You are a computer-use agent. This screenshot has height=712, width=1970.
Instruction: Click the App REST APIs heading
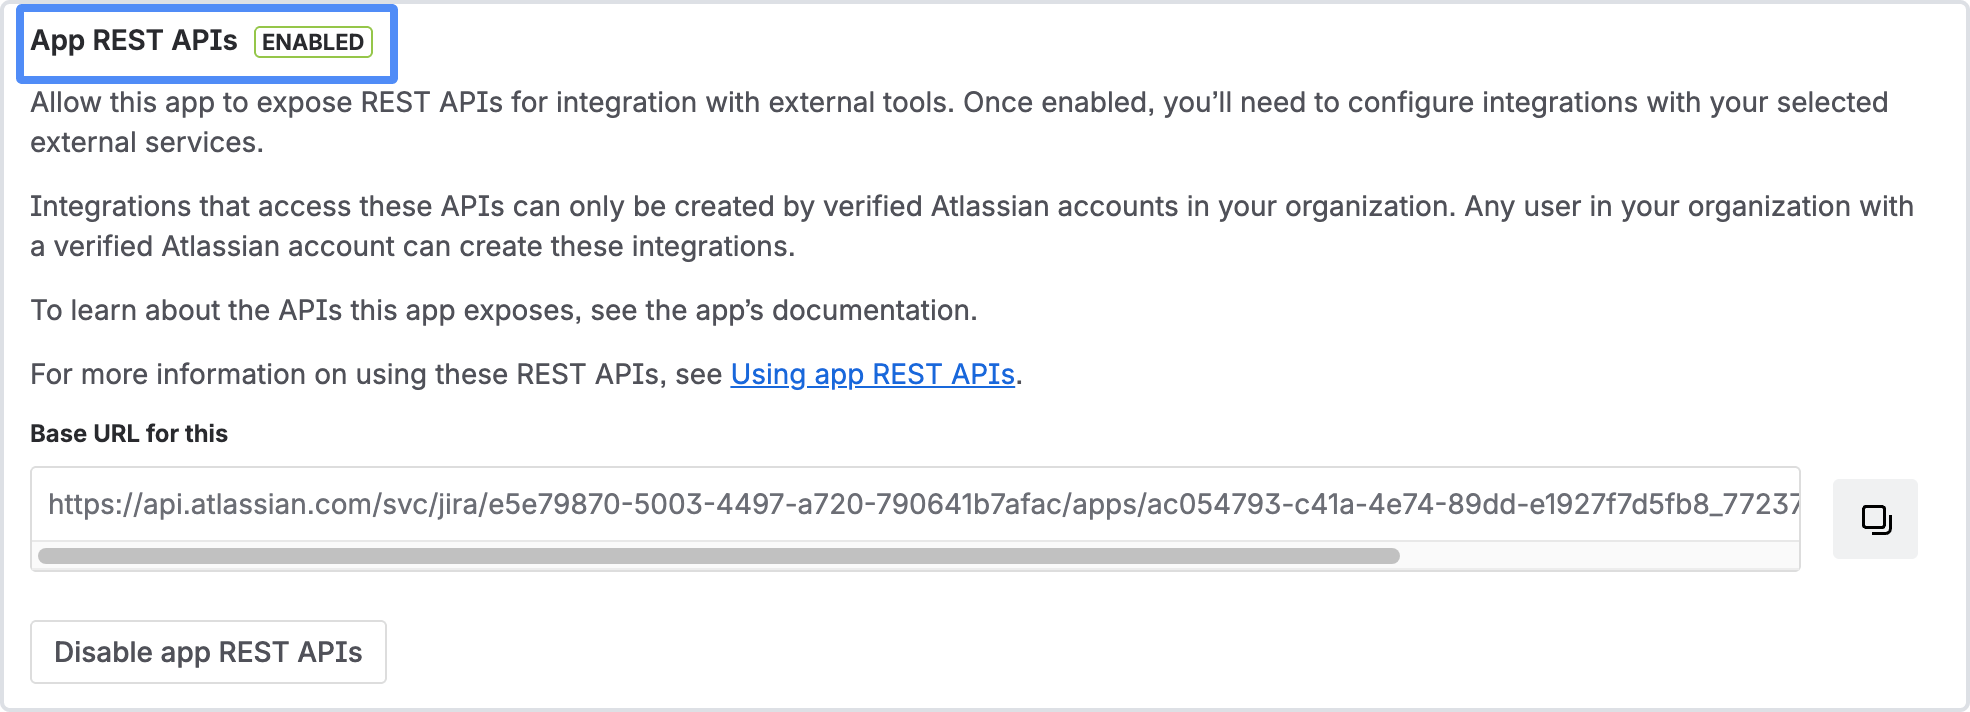tap(134, 41)
